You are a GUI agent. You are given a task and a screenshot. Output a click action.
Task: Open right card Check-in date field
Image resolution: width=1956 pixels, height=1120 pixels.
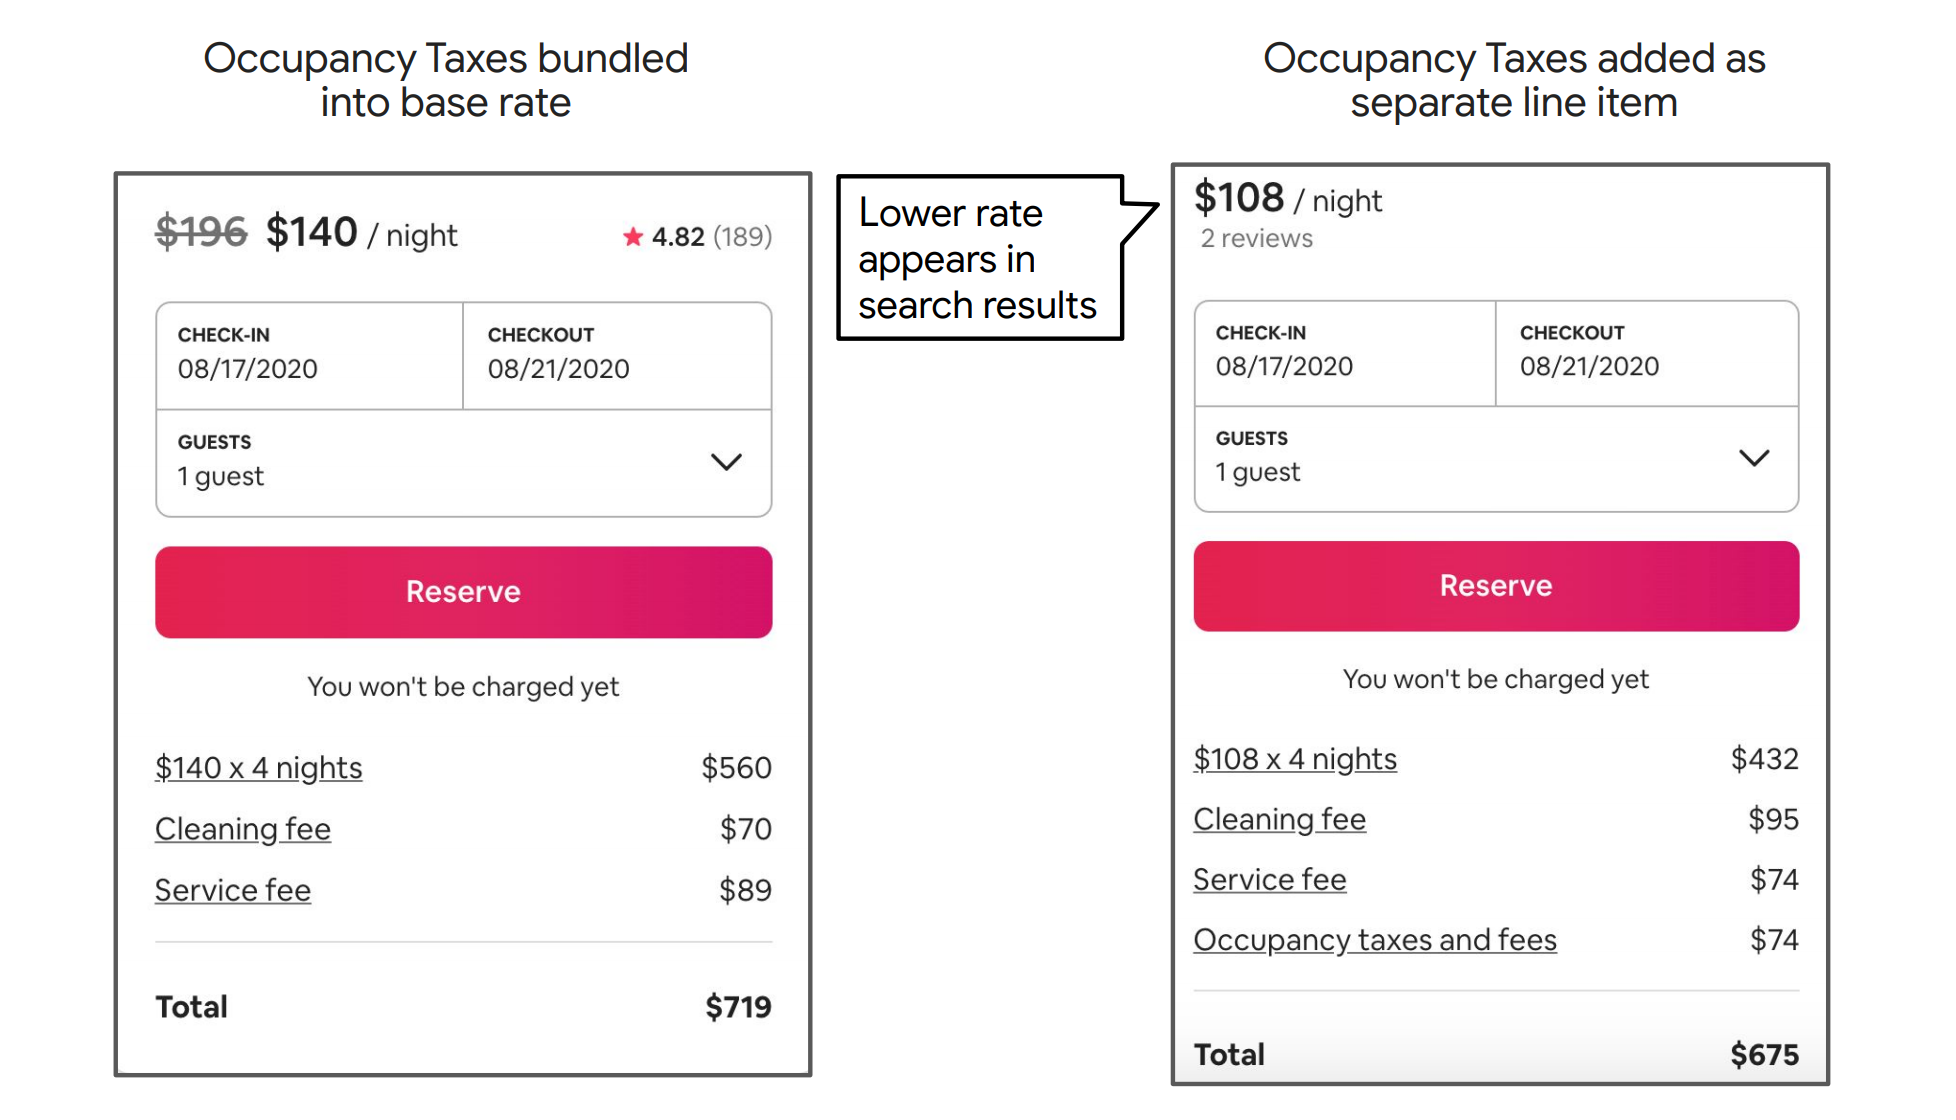(x=1345, y=353)
